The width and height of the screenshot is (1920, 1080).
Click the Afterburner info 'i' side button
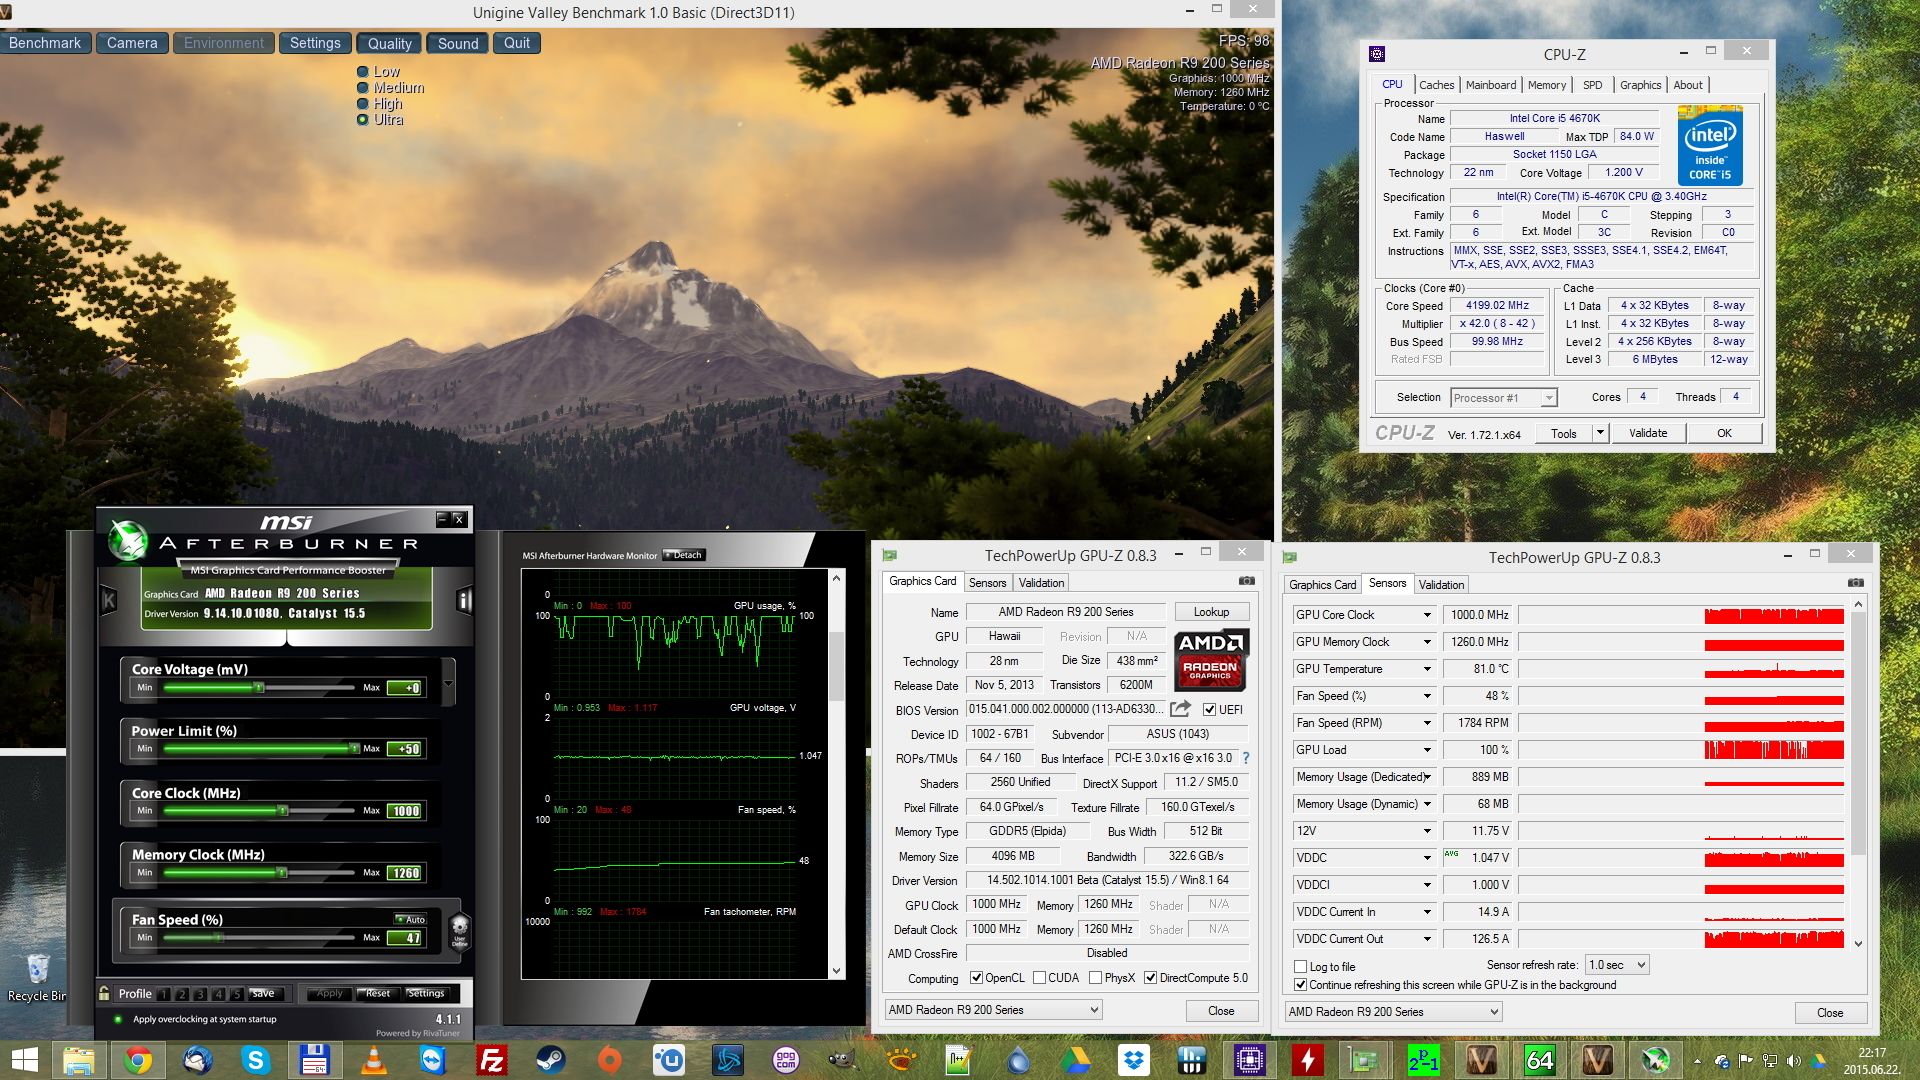click(x=464, y=600)
